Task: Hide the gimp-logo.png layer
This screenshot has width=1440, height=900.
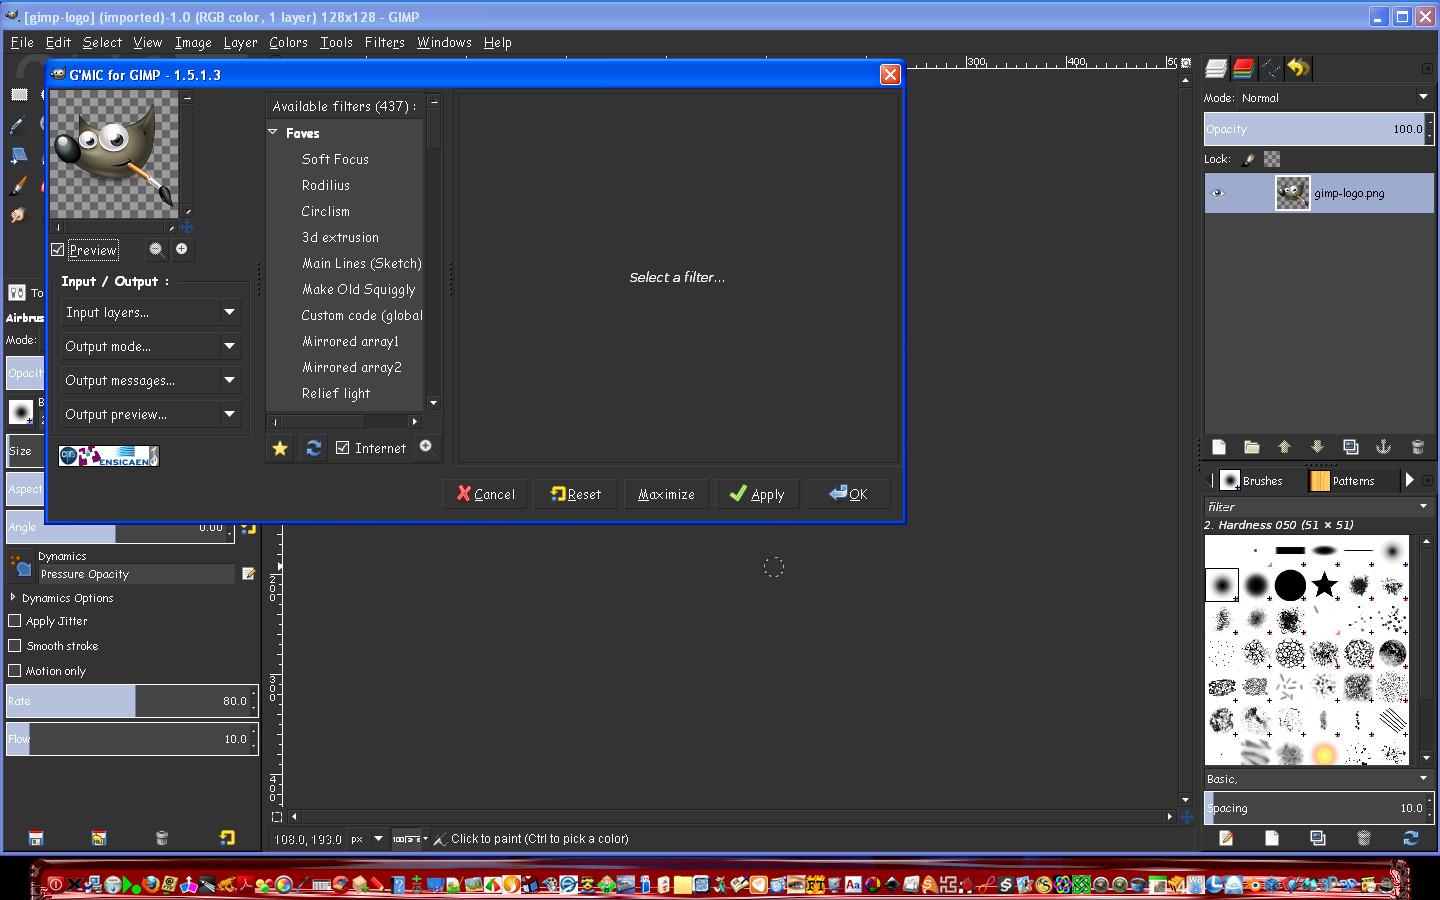Action: coord(1218,193)
